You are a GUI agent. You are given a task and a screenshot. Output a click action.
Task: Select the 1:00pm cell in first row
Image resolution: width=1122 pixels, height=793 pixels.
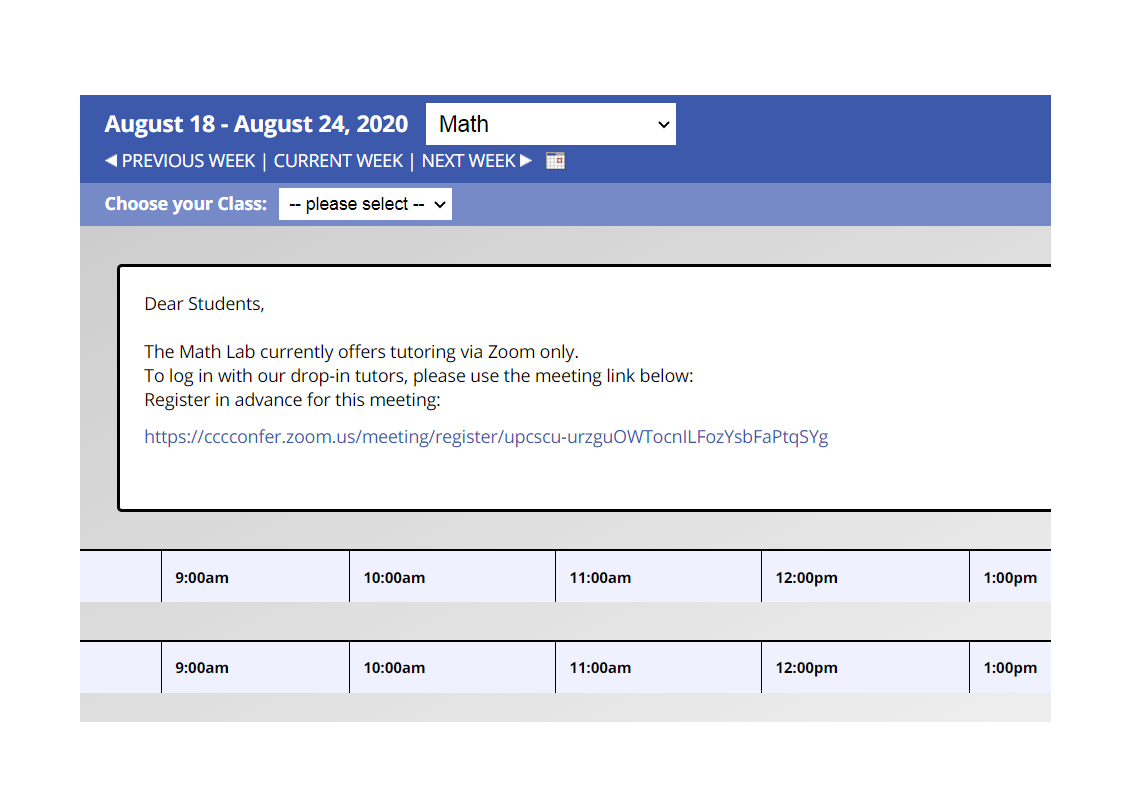pyautogui.click(x=1010, y=577)
